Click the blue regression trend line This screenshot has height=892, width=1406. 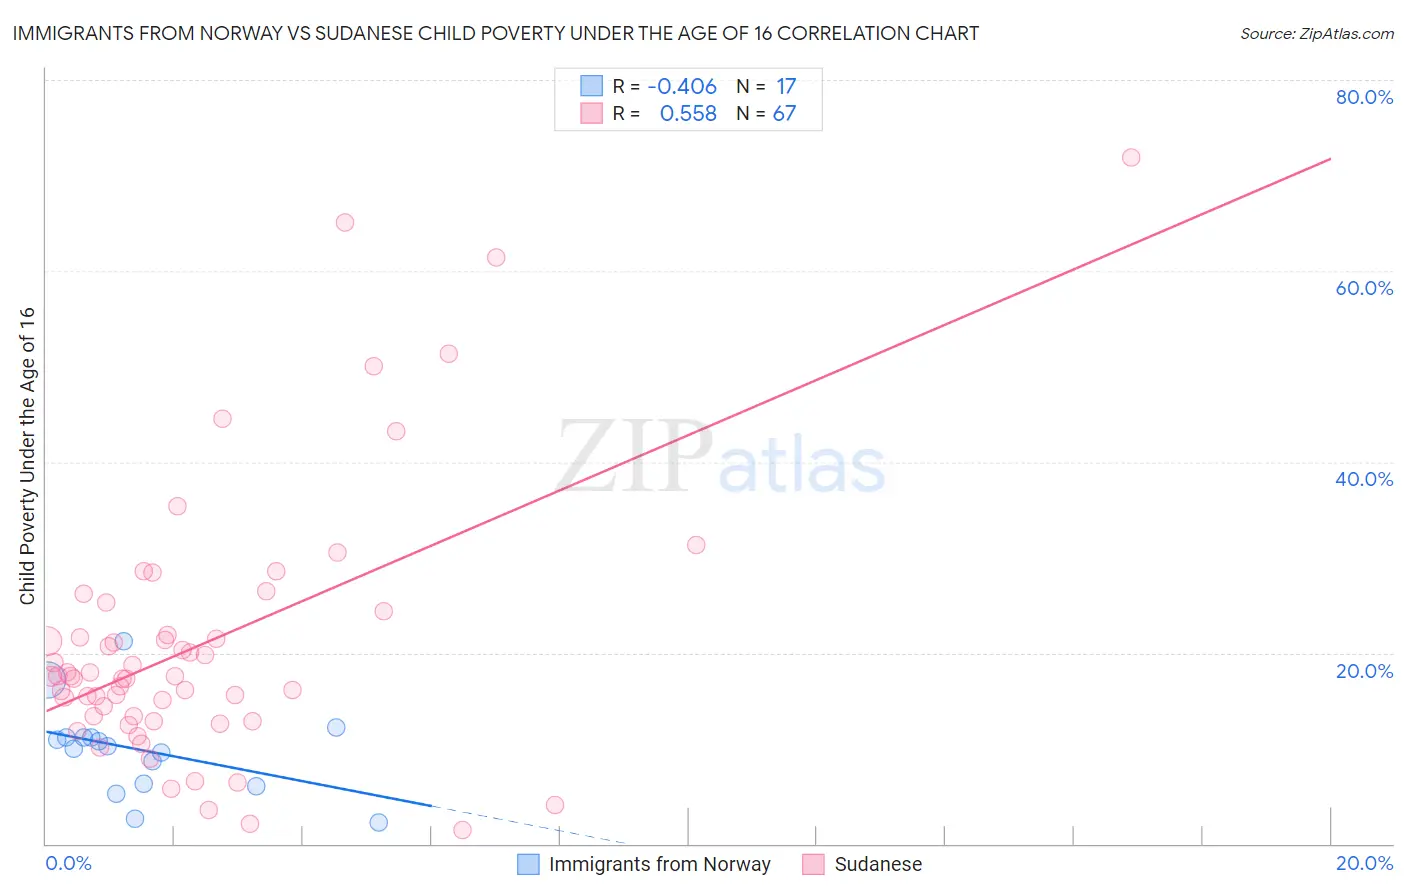click(238, 768)
